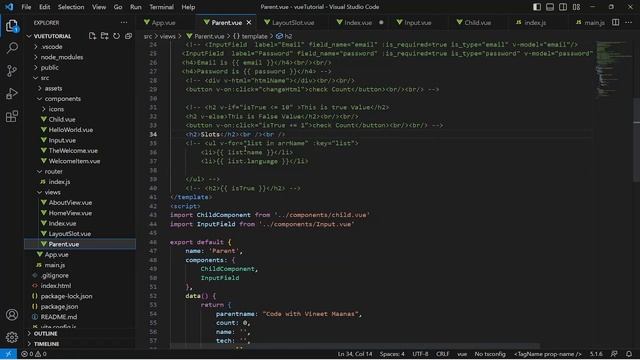Open the Source Control view
This screenshot has width=640, height=360.
[x=12, y=71]
